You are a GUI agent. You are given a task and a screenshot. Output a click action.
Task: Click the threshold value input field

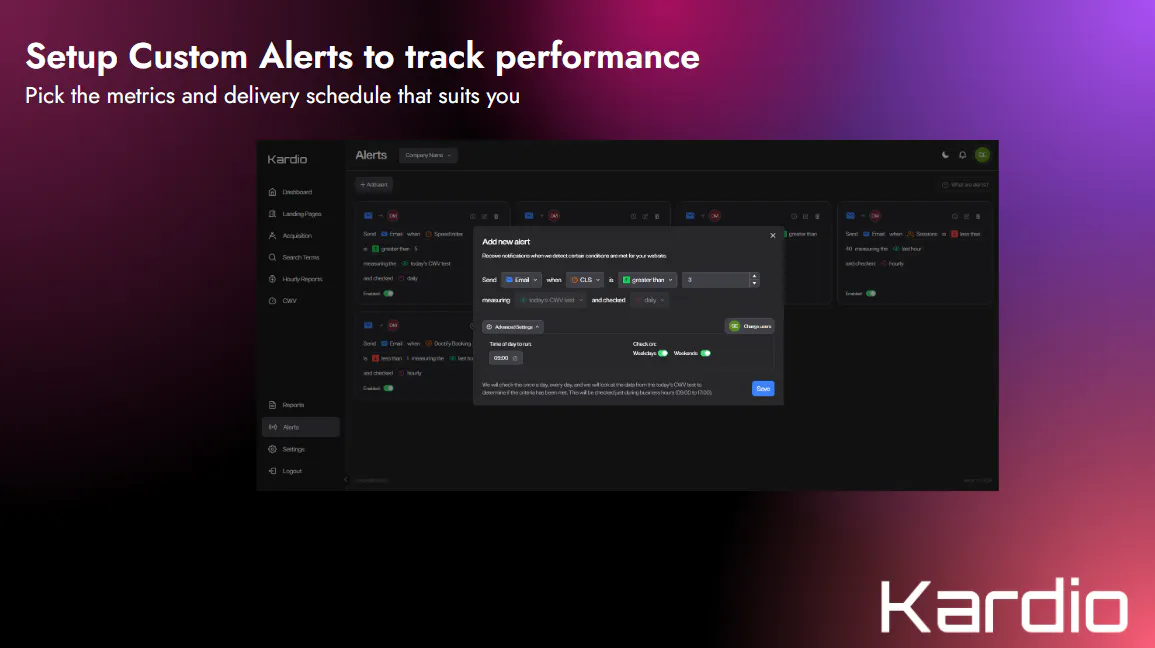pos(716,280)
